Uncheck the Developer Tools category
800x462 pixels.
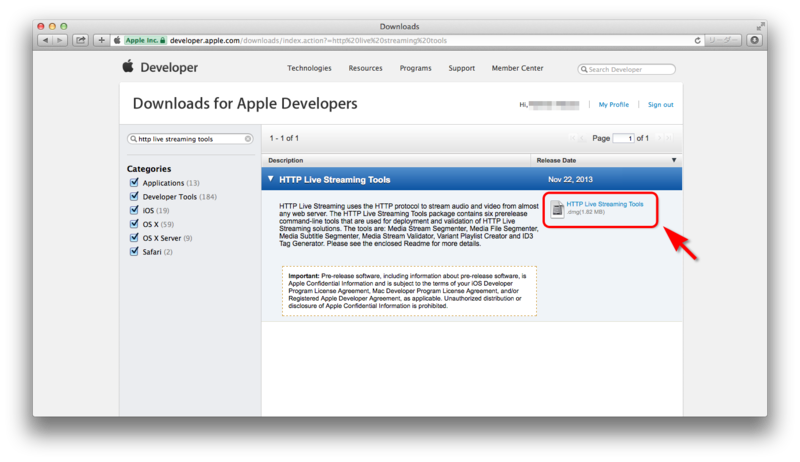[134, 196]
